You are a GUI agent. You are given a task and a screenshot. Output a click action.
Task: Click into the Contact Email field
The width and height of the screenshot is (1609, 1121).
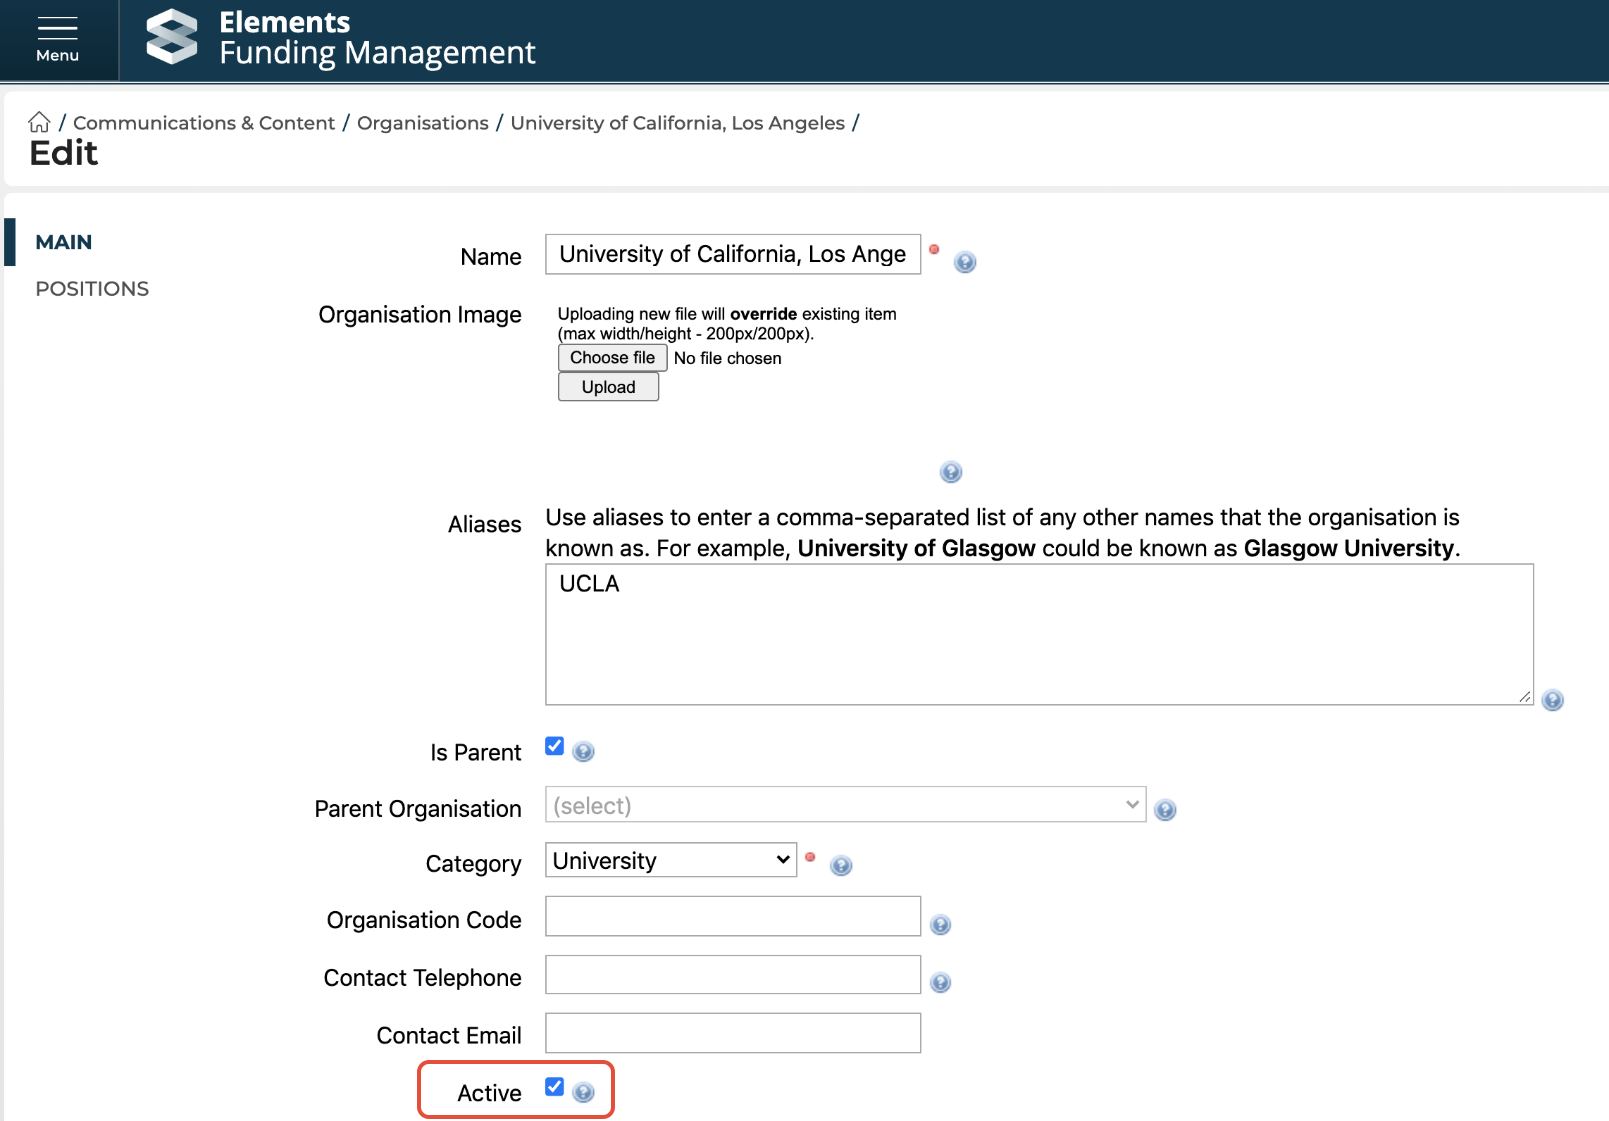tap(732, 1033)
